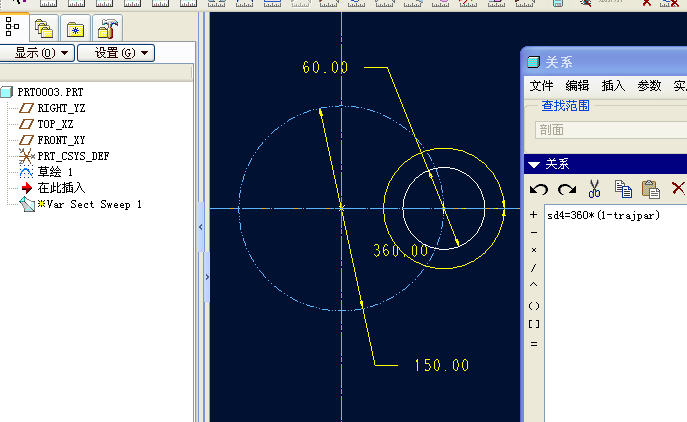Insert caret power operator

point(533,284)
